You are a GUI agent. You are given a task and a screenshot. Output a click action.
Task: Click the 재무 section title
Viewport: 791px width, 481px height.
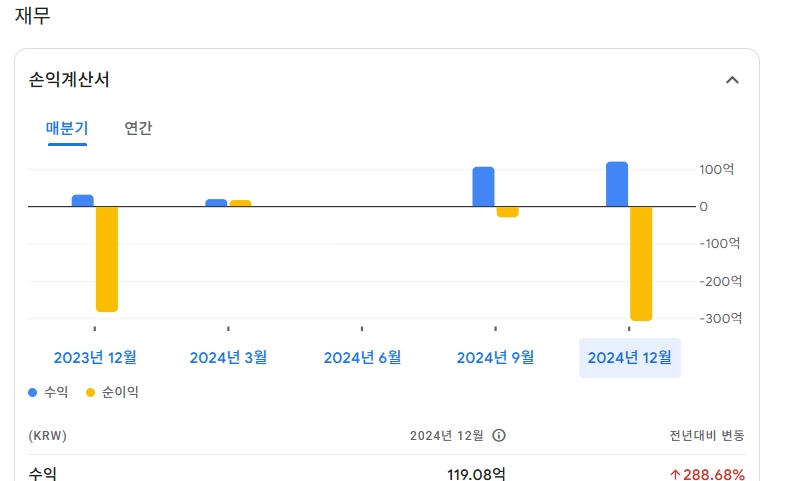tap(33, 15)
